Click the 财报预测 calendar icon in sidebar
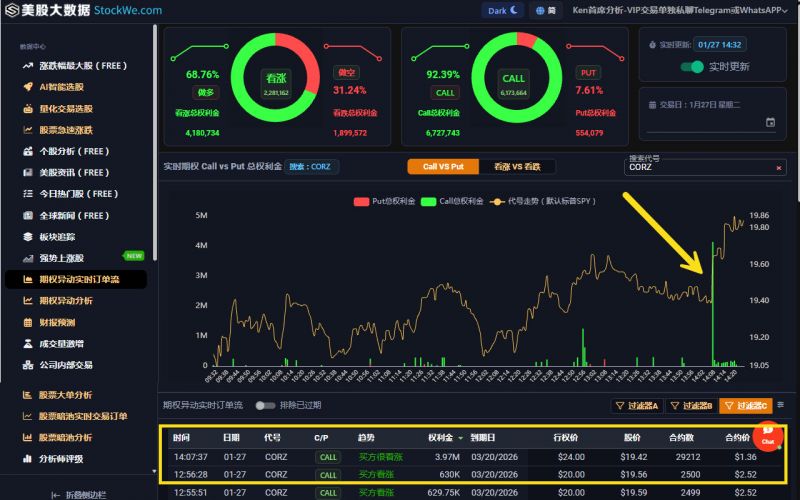The width and height of the screenshot is (800, 500). click(x=29, y=323)
